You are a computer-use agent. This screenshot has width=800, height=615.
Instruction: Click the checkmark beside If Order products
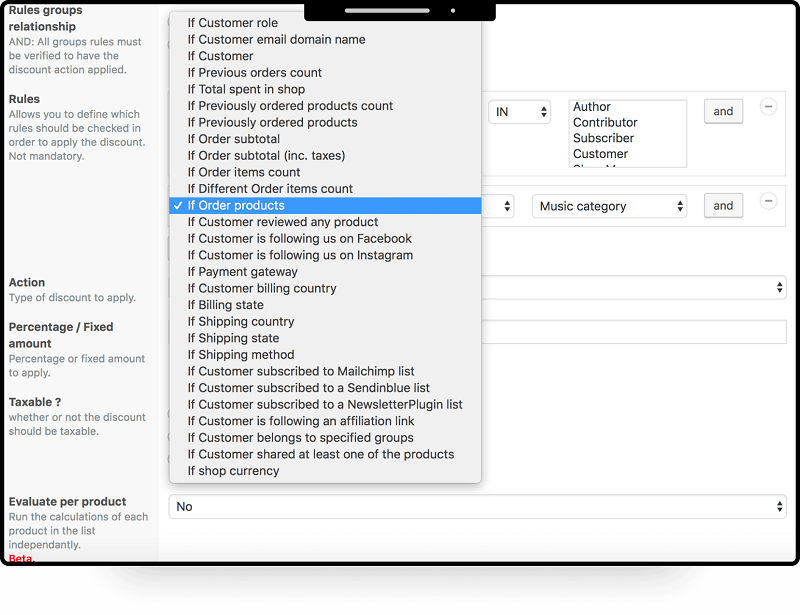click(178, 205)
